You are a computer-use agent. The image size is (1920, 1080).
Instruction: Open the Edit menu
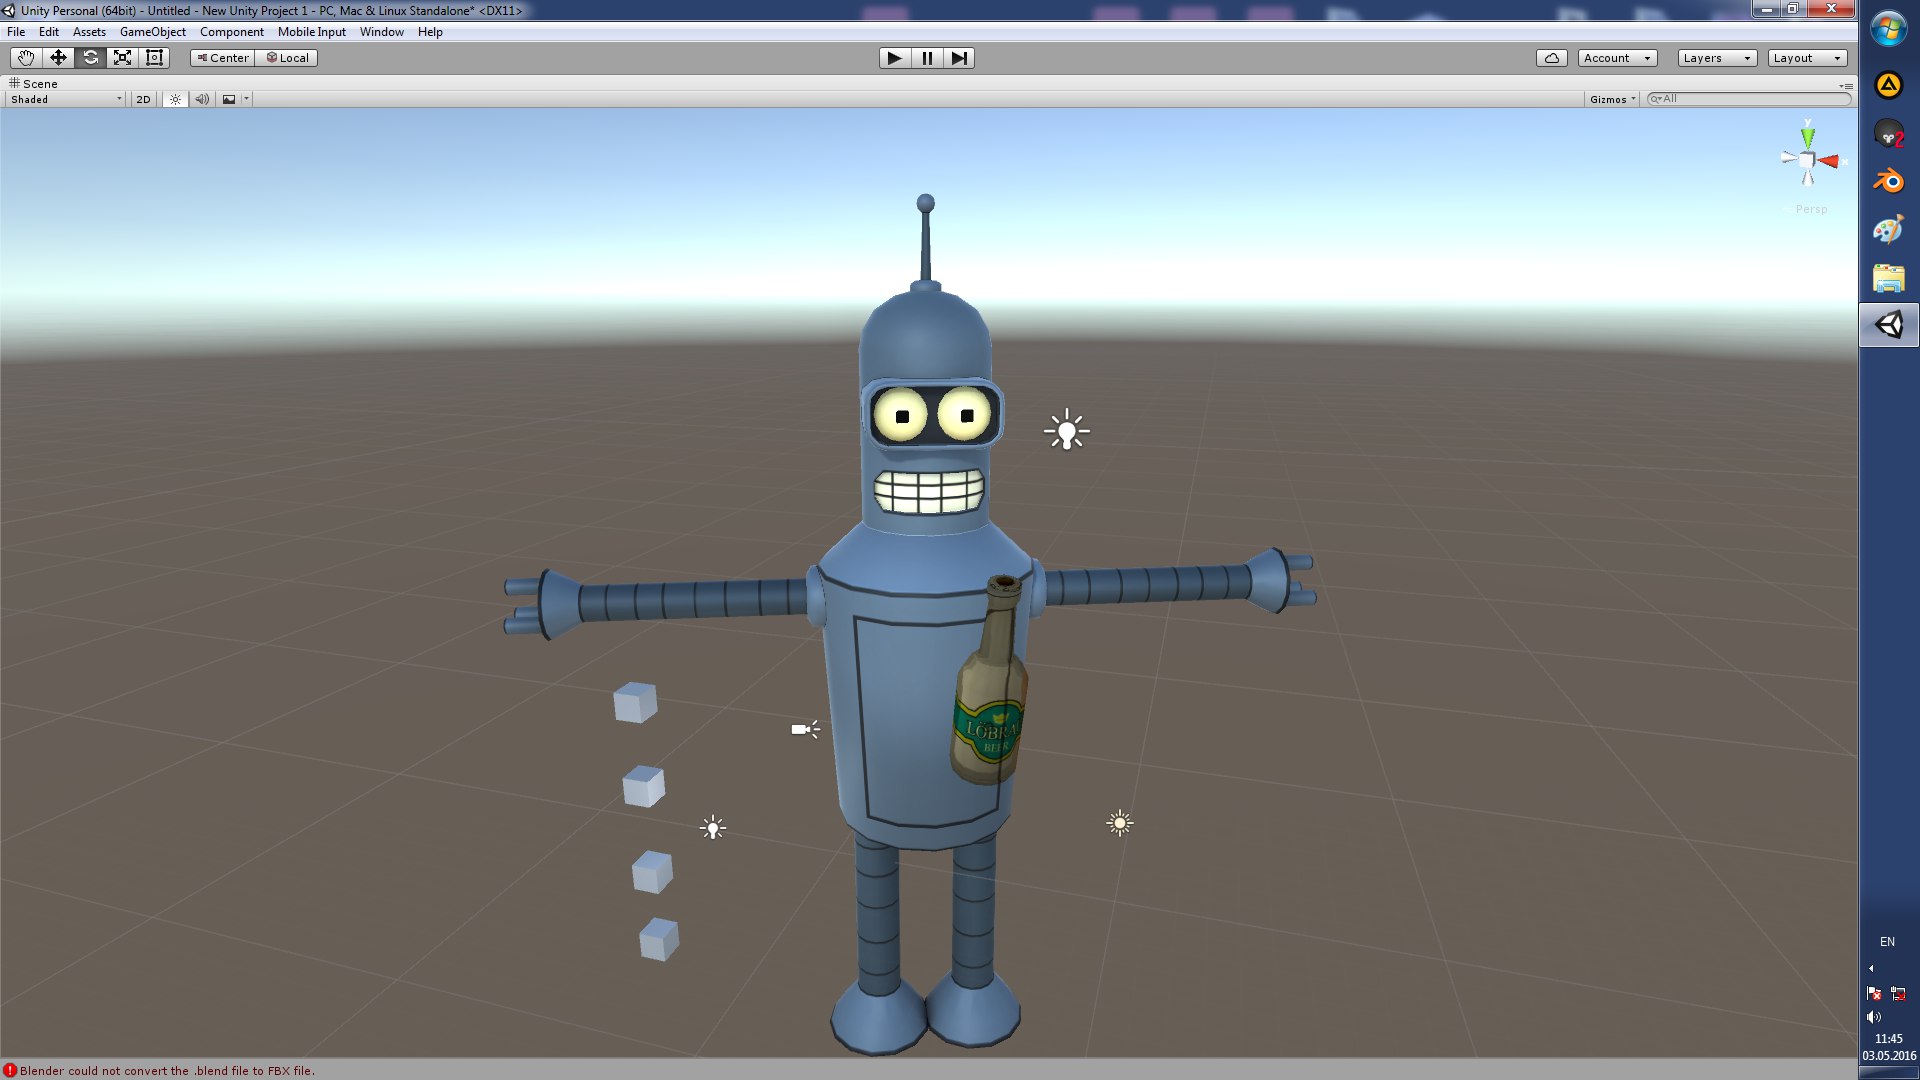click(49, 32)
